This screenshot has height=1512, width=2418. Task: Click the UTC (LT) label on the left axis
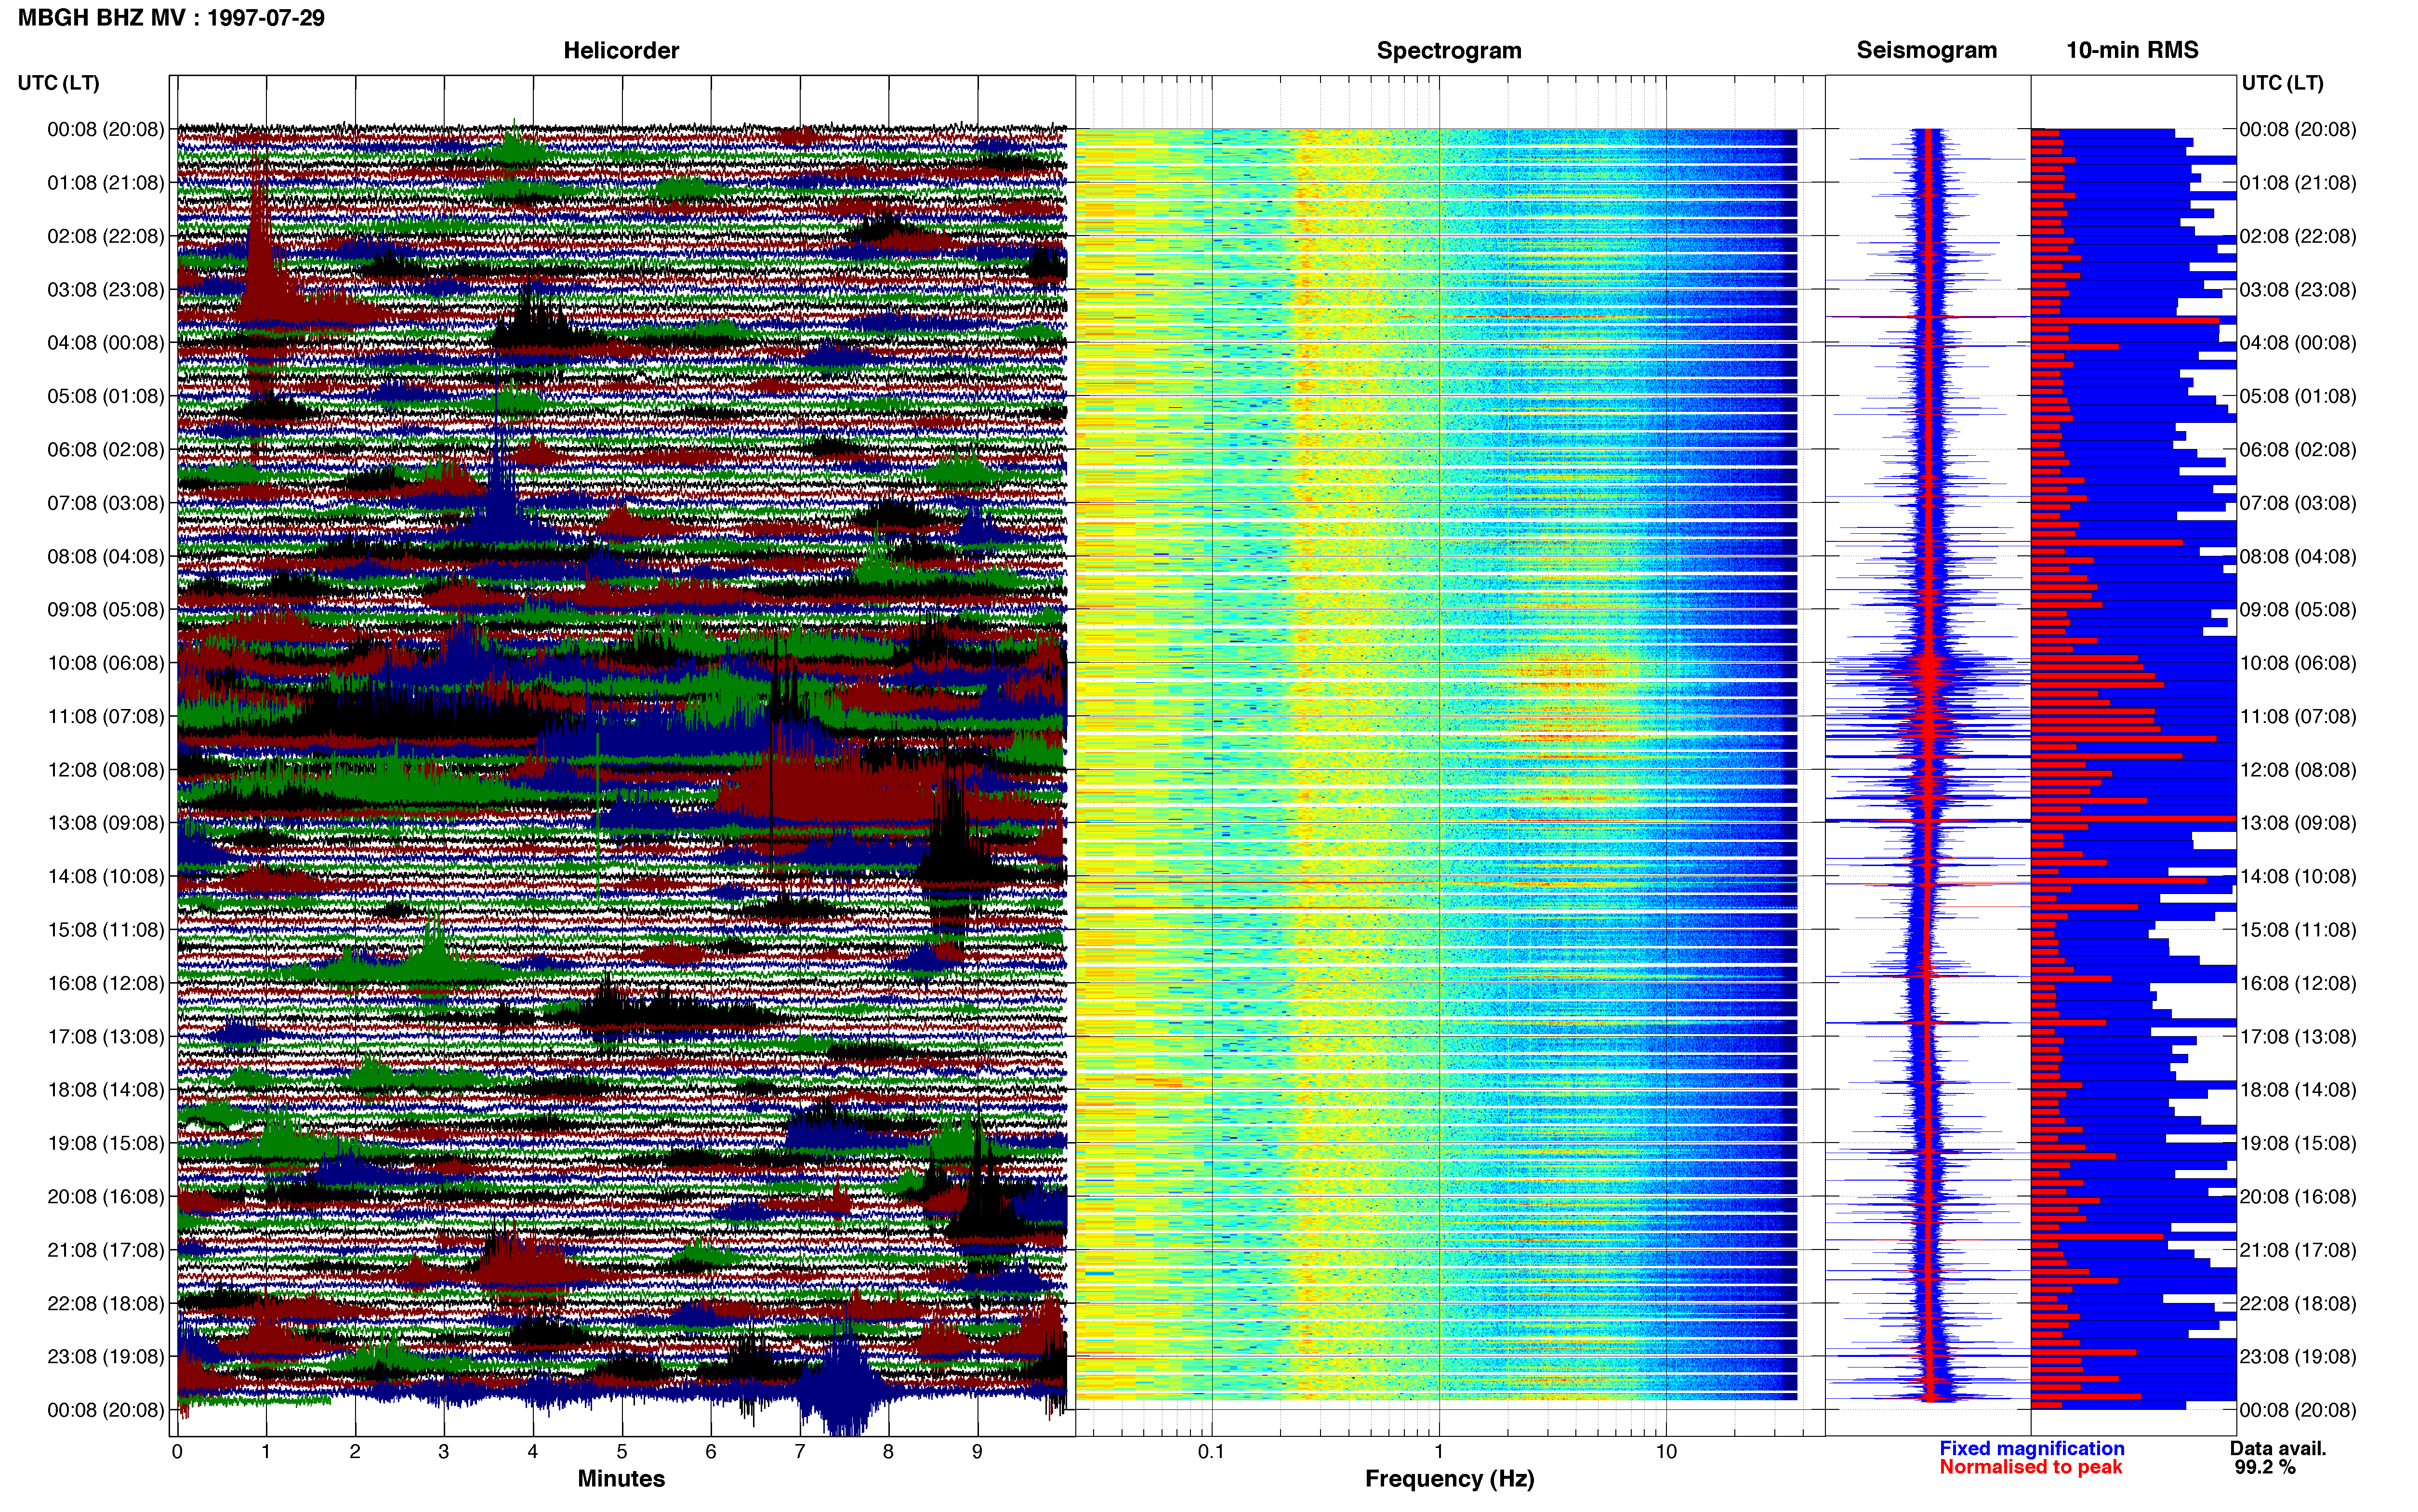point(59,83)
